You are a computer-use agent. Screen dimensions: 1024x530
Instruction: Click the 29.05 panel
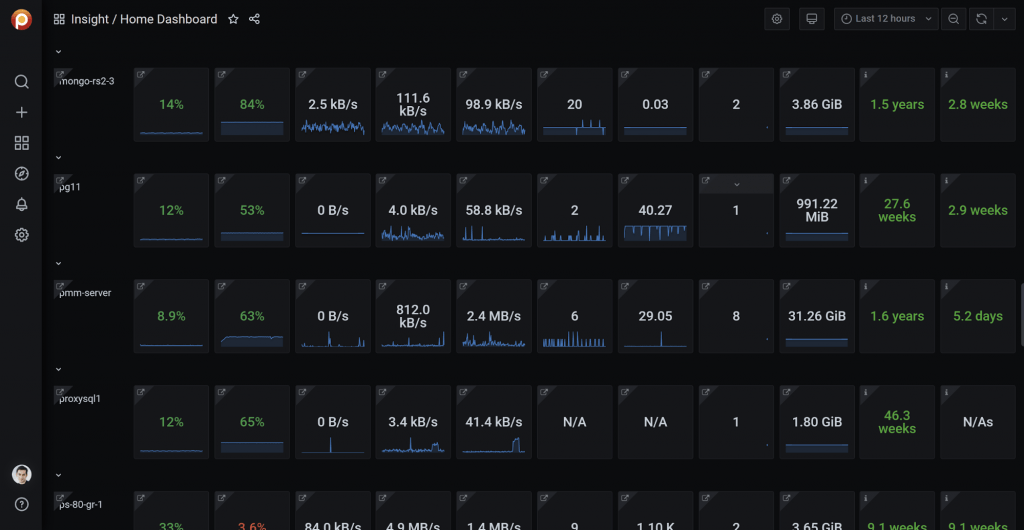coord(656,316)
